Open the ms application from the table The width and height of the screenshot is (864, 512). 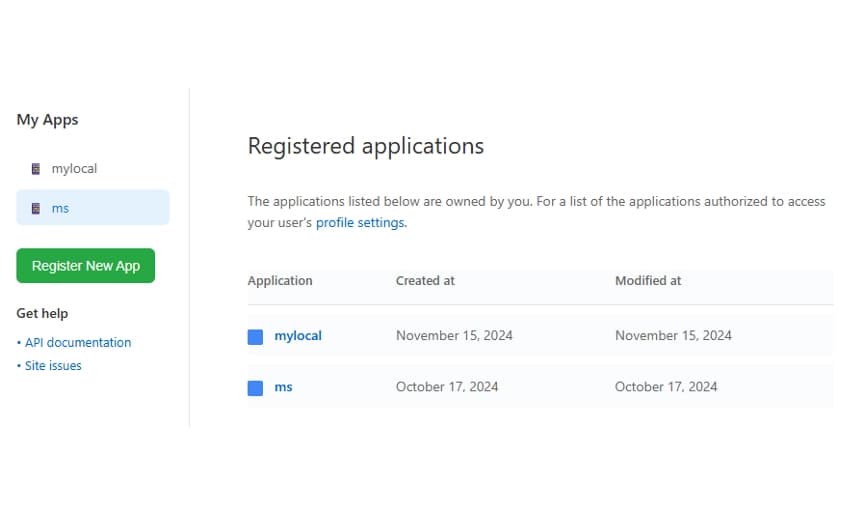tap(283, 387)
